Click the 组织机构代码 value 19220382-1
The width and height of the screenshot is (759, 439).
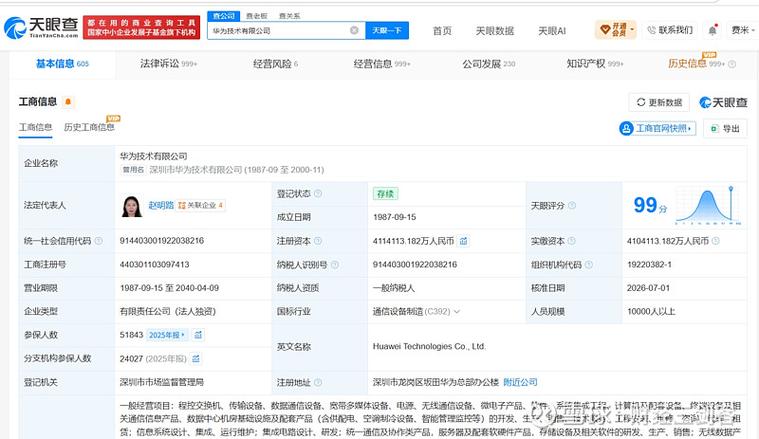[x=649, y=264]
